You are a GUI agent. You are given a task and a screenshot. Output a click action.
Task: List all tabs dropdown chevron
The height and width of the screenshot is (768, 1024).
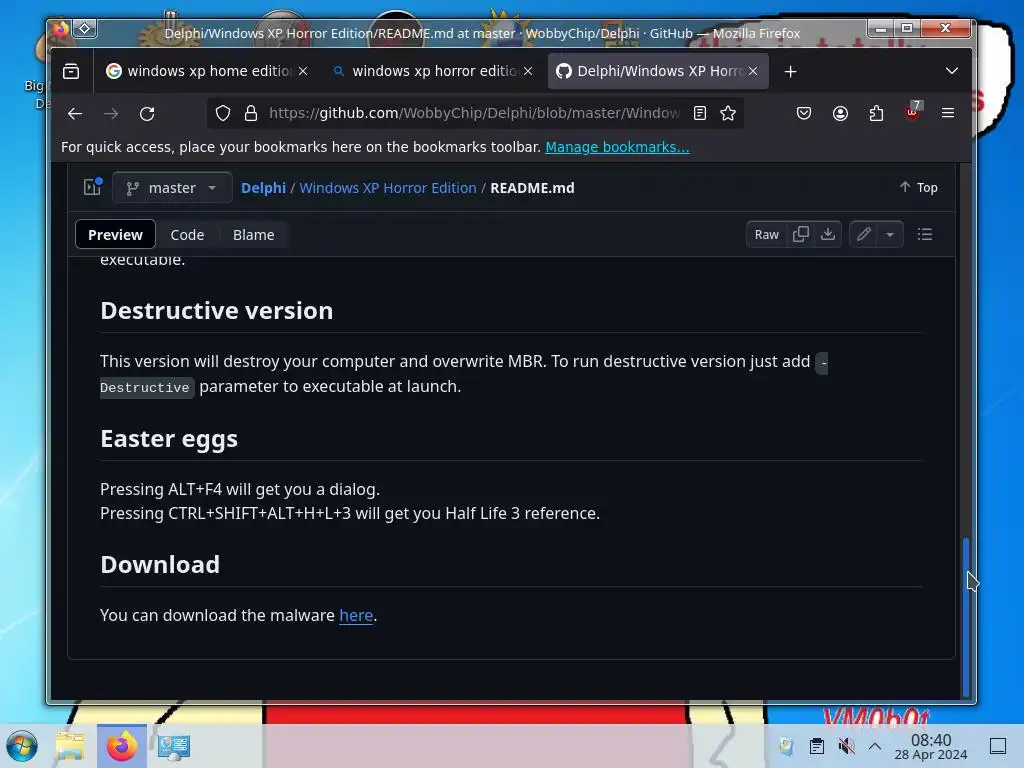click(952, 71)
